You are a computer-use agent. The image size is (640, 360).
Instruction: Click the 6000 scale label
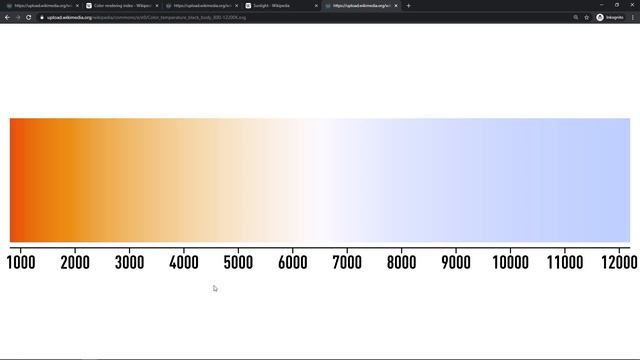pyautogui.click(x=293, y=262)
